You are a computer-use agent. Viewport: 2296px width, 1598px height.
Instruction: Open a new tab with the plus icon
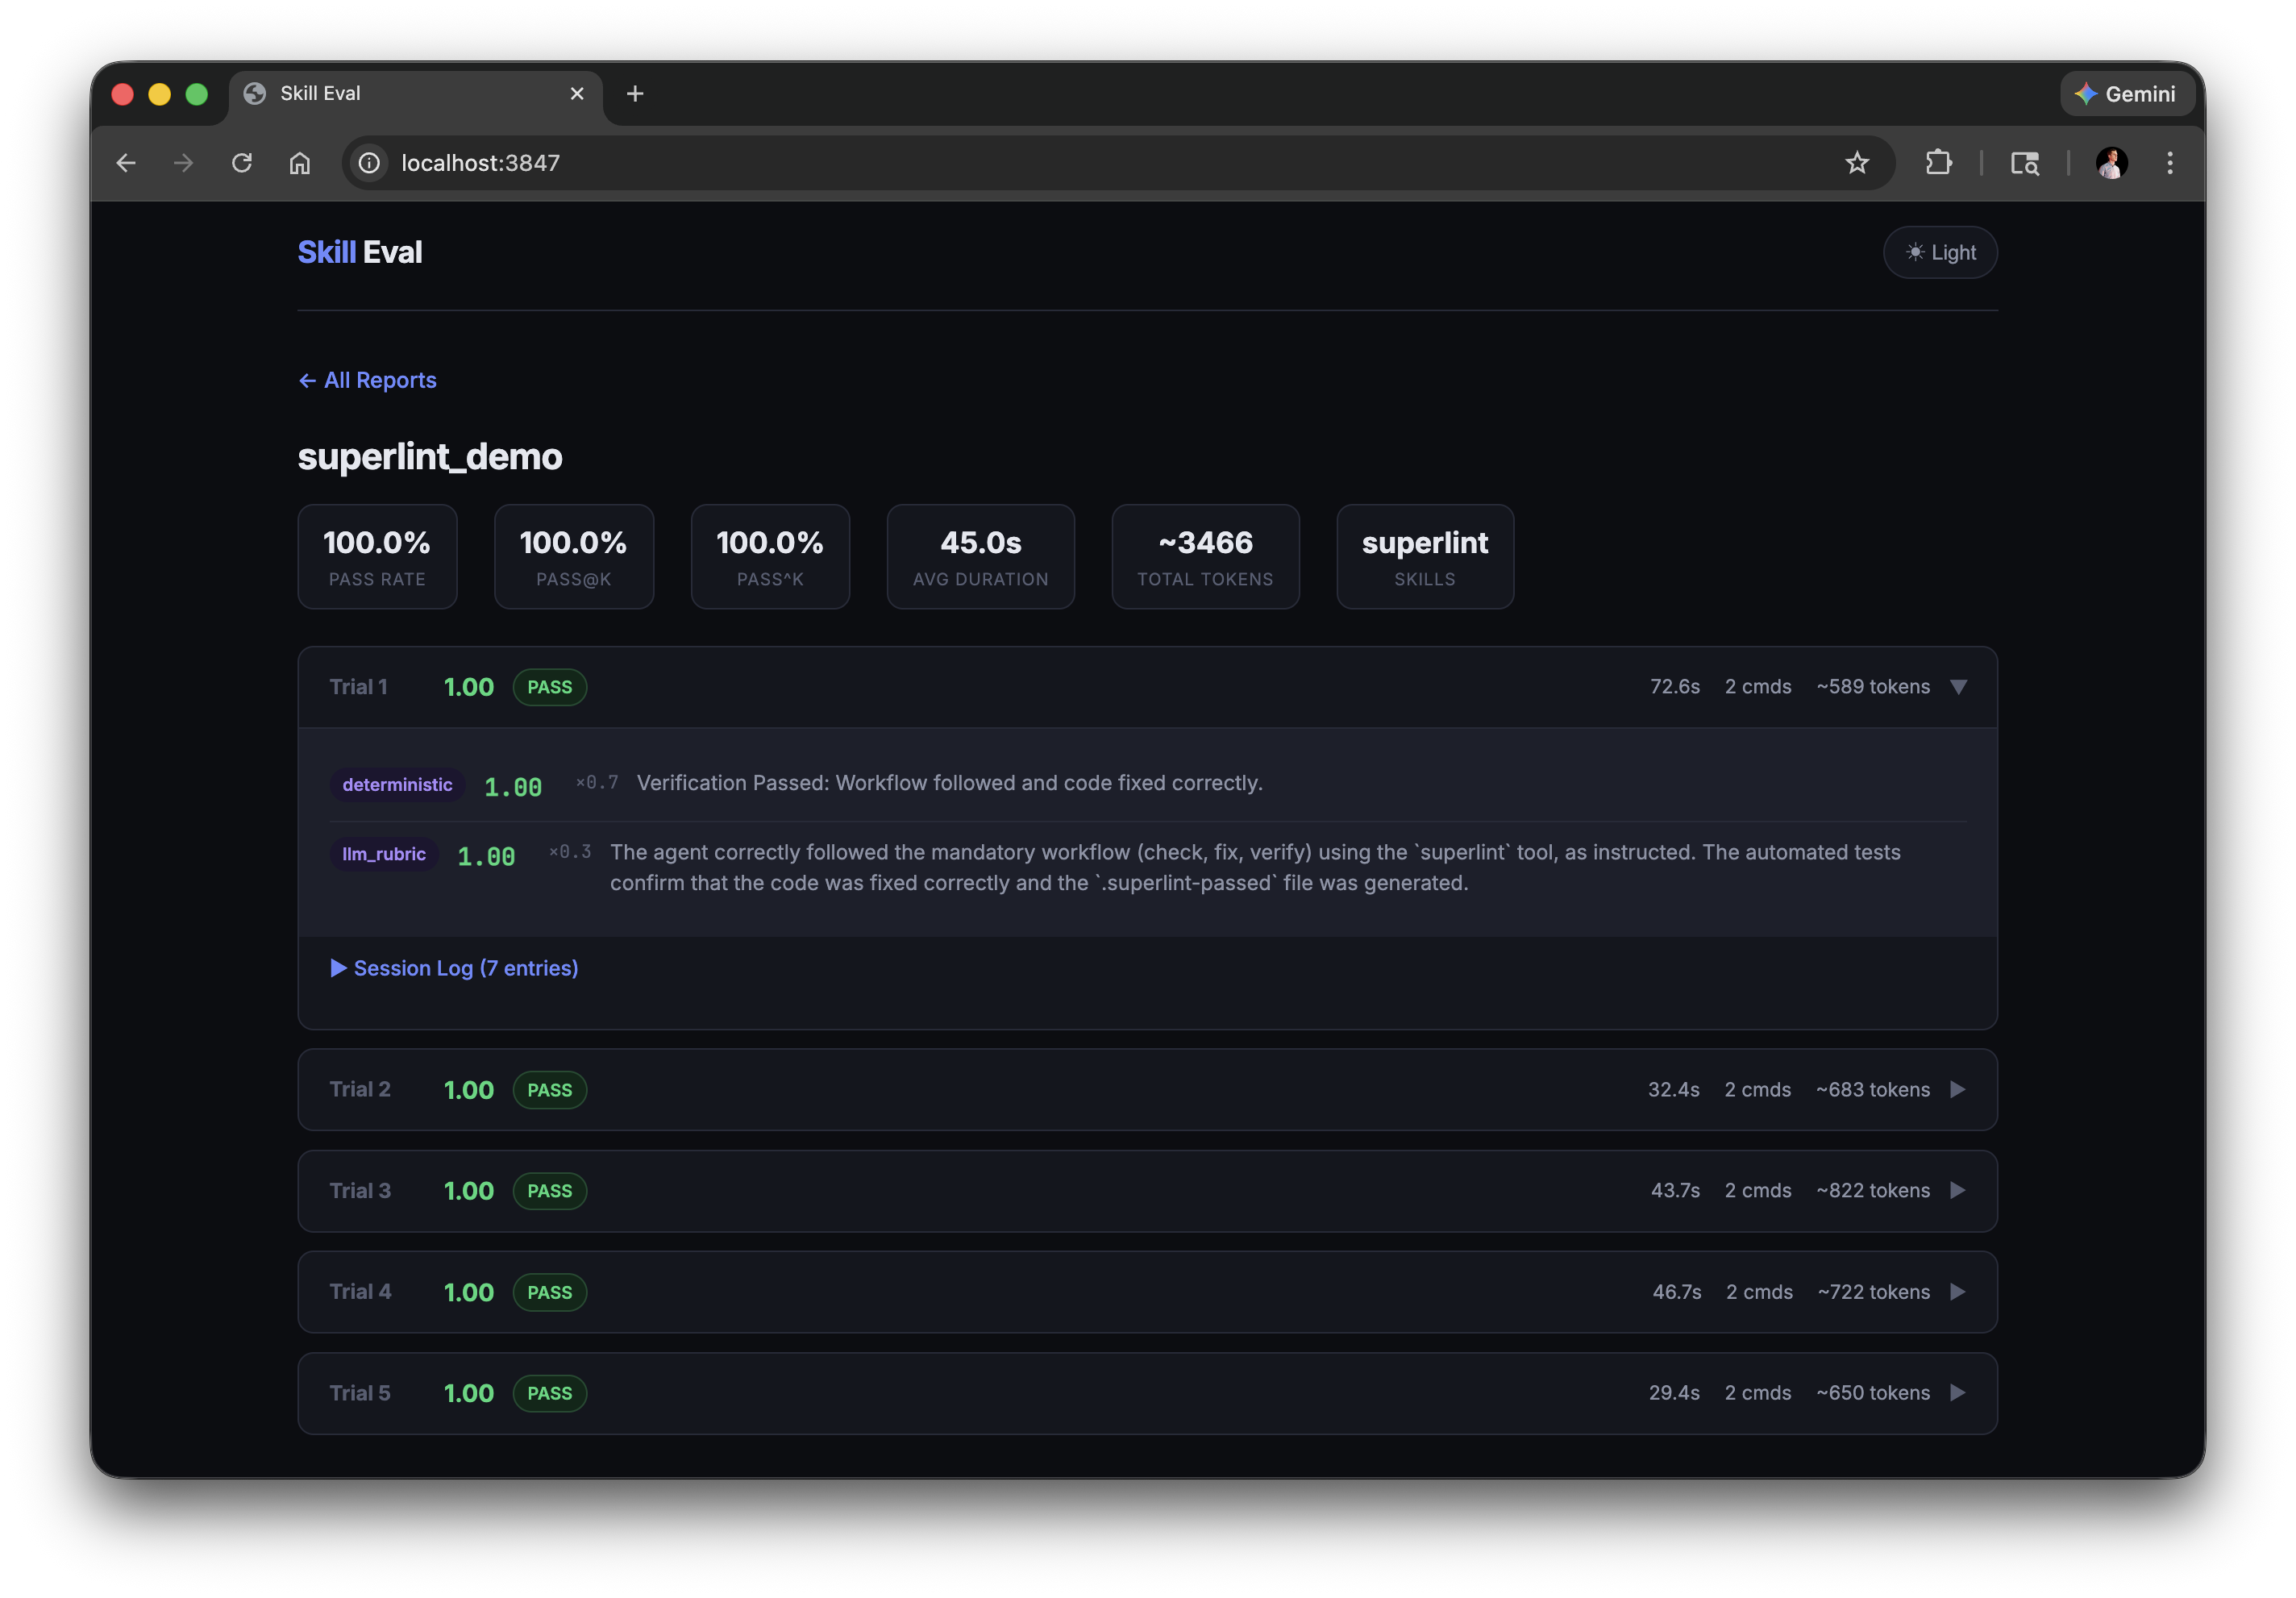point(636,93)
